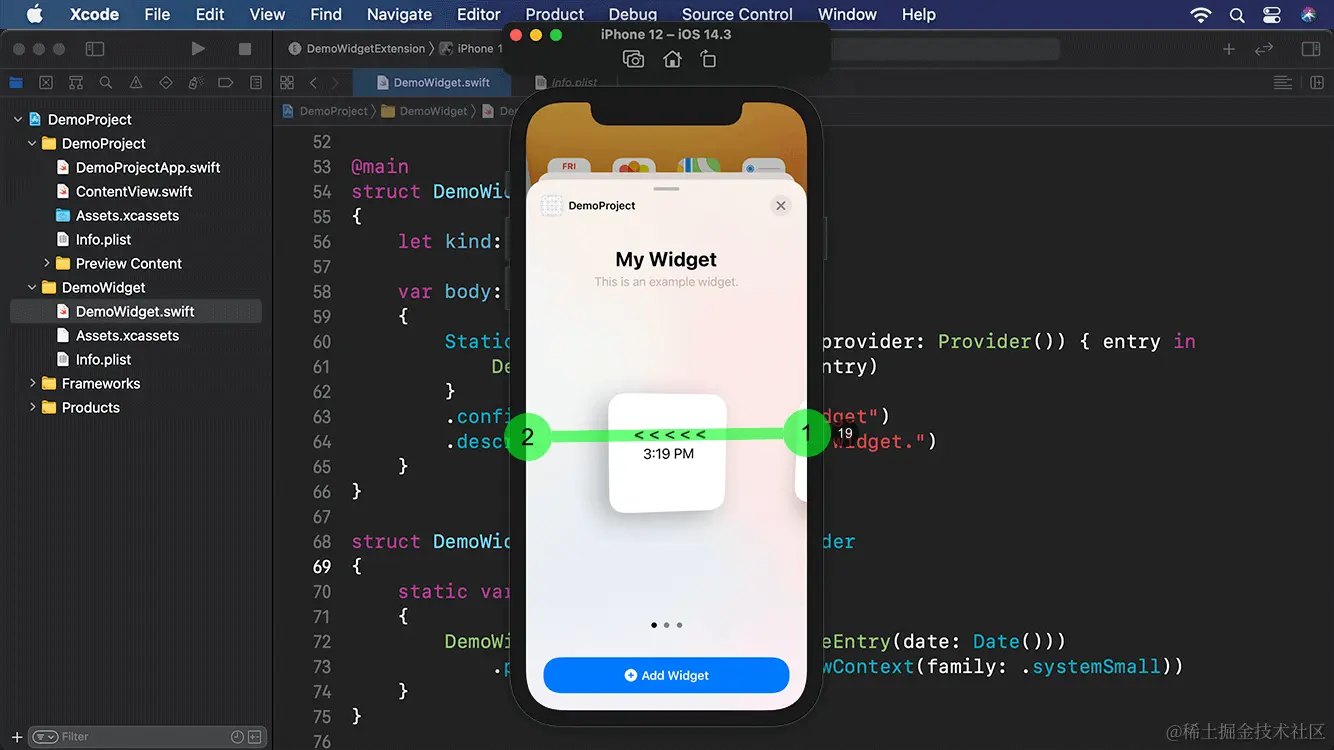The image size is (1334, 750).
Task: Go forward in editor history
Action: (x=337, y=83)
